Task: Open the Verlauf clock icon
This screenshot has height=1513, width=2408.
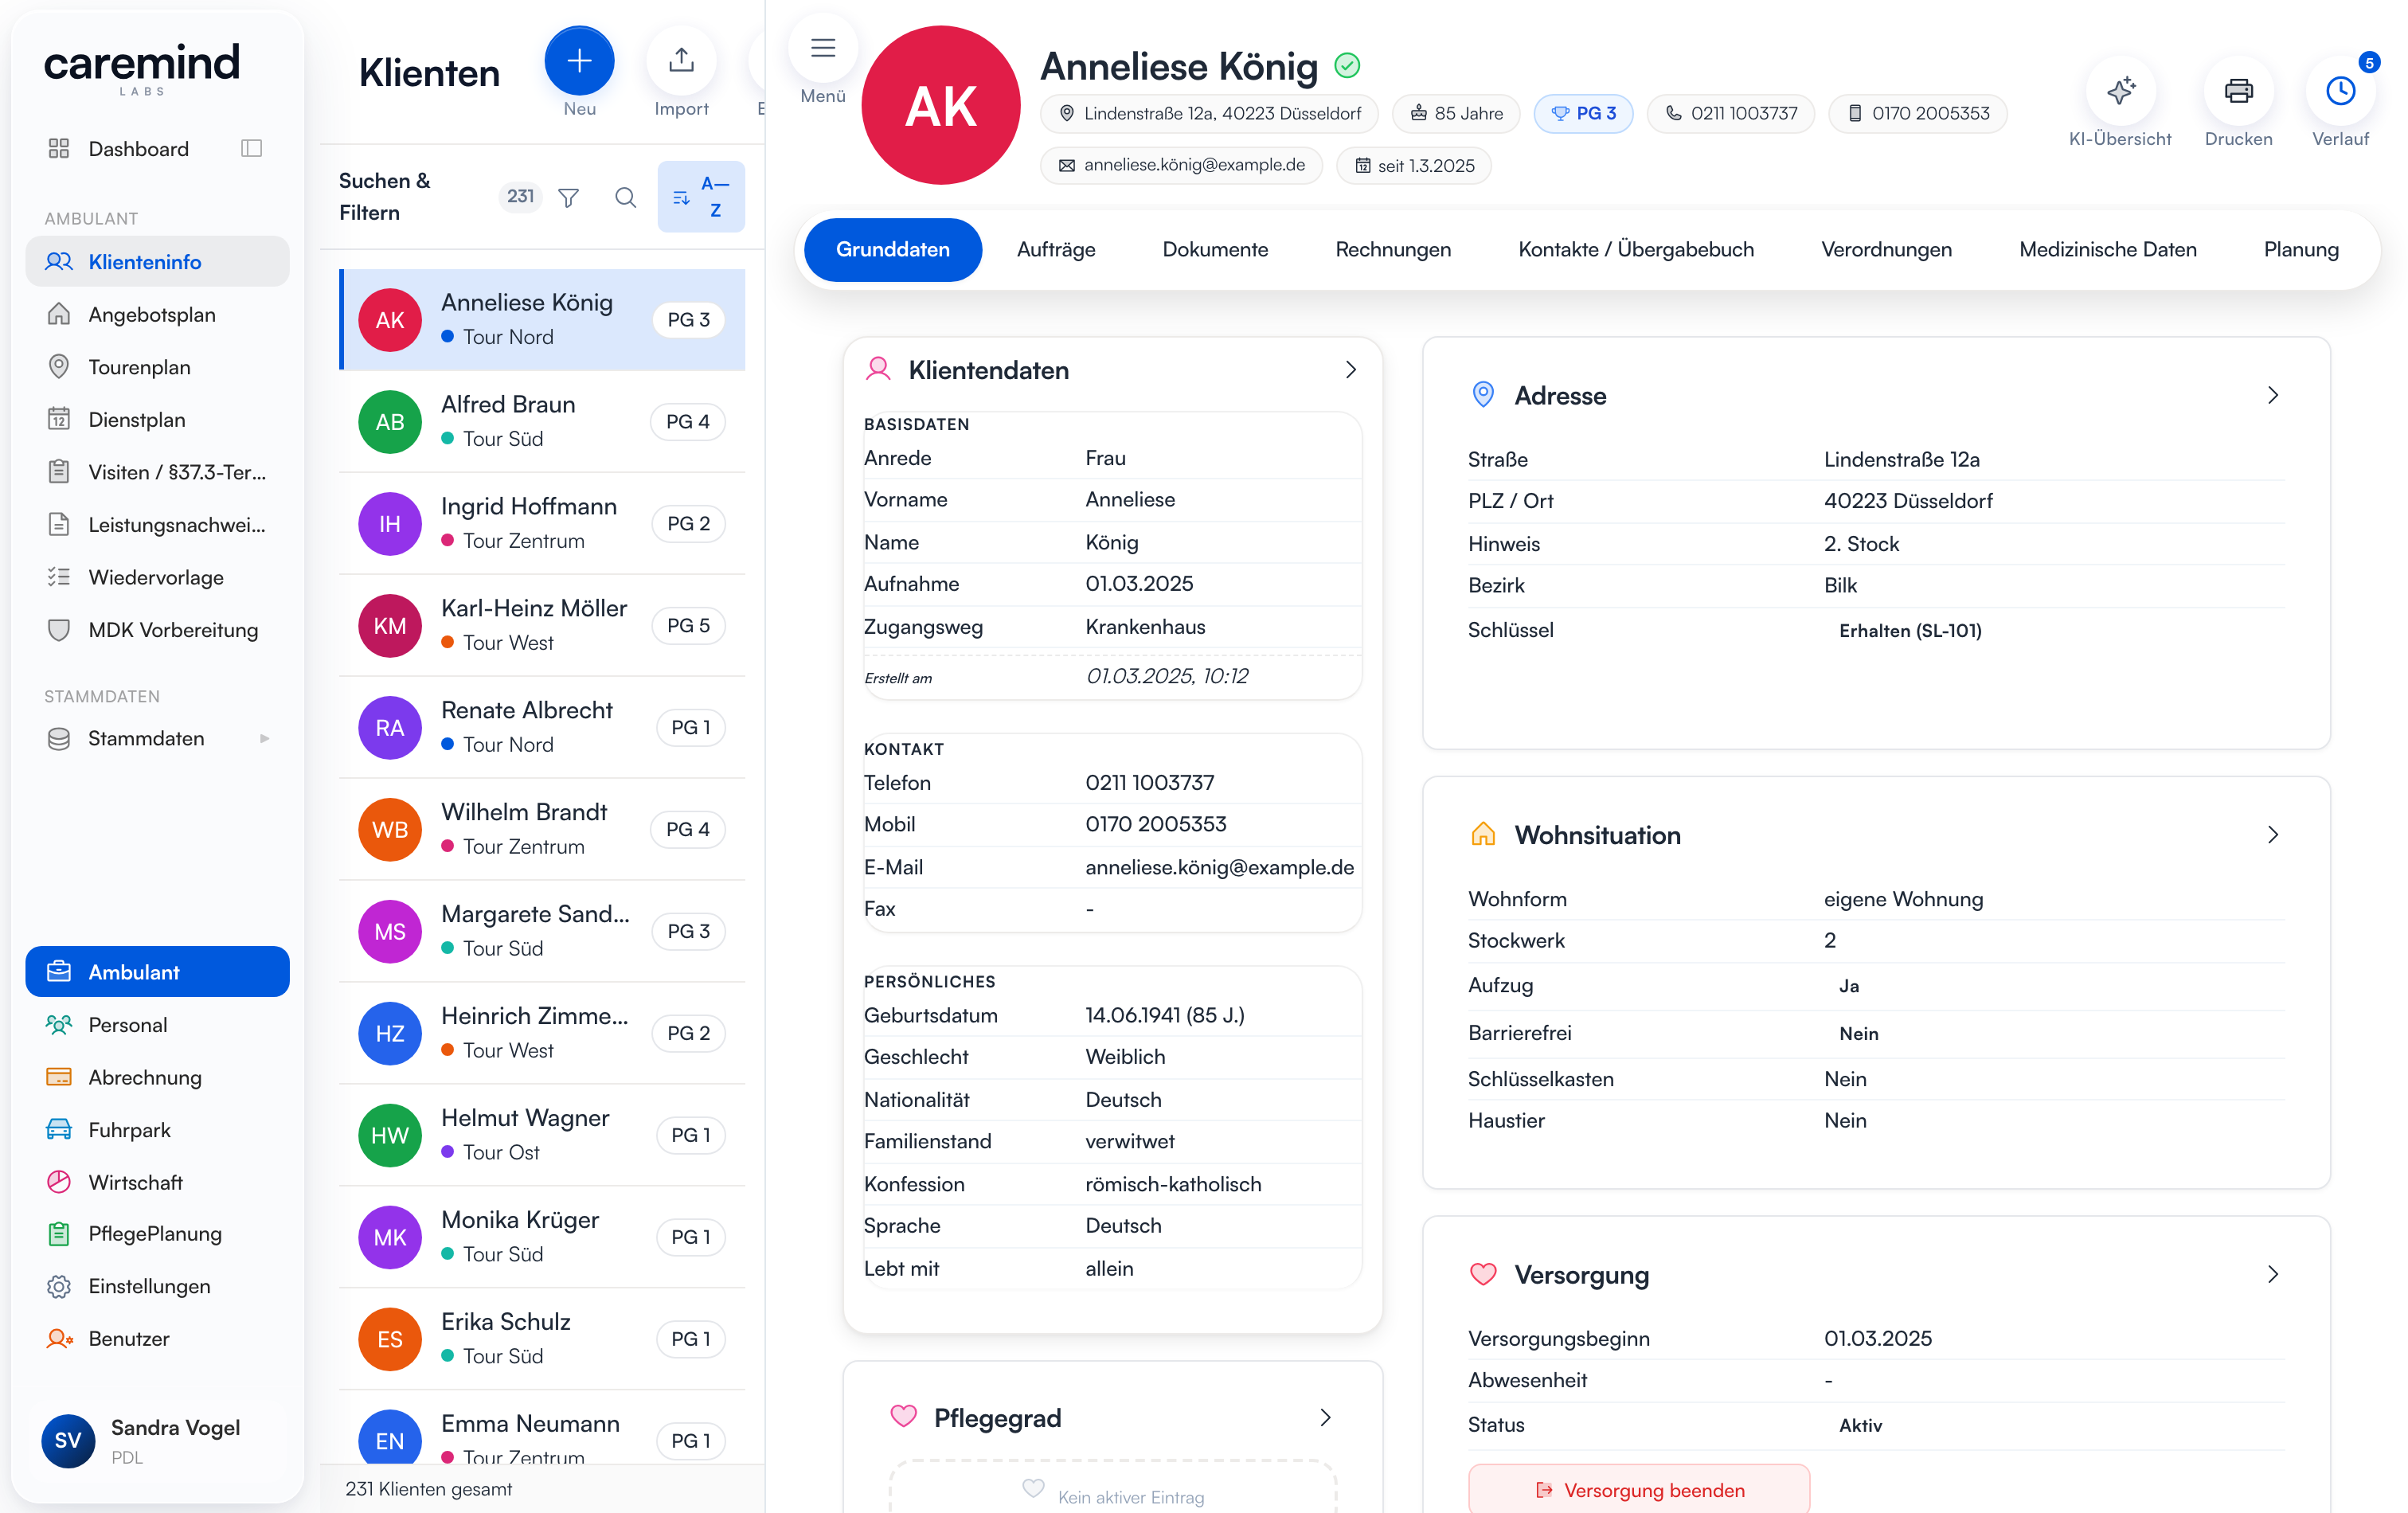Action: [x=2340, y=91]
